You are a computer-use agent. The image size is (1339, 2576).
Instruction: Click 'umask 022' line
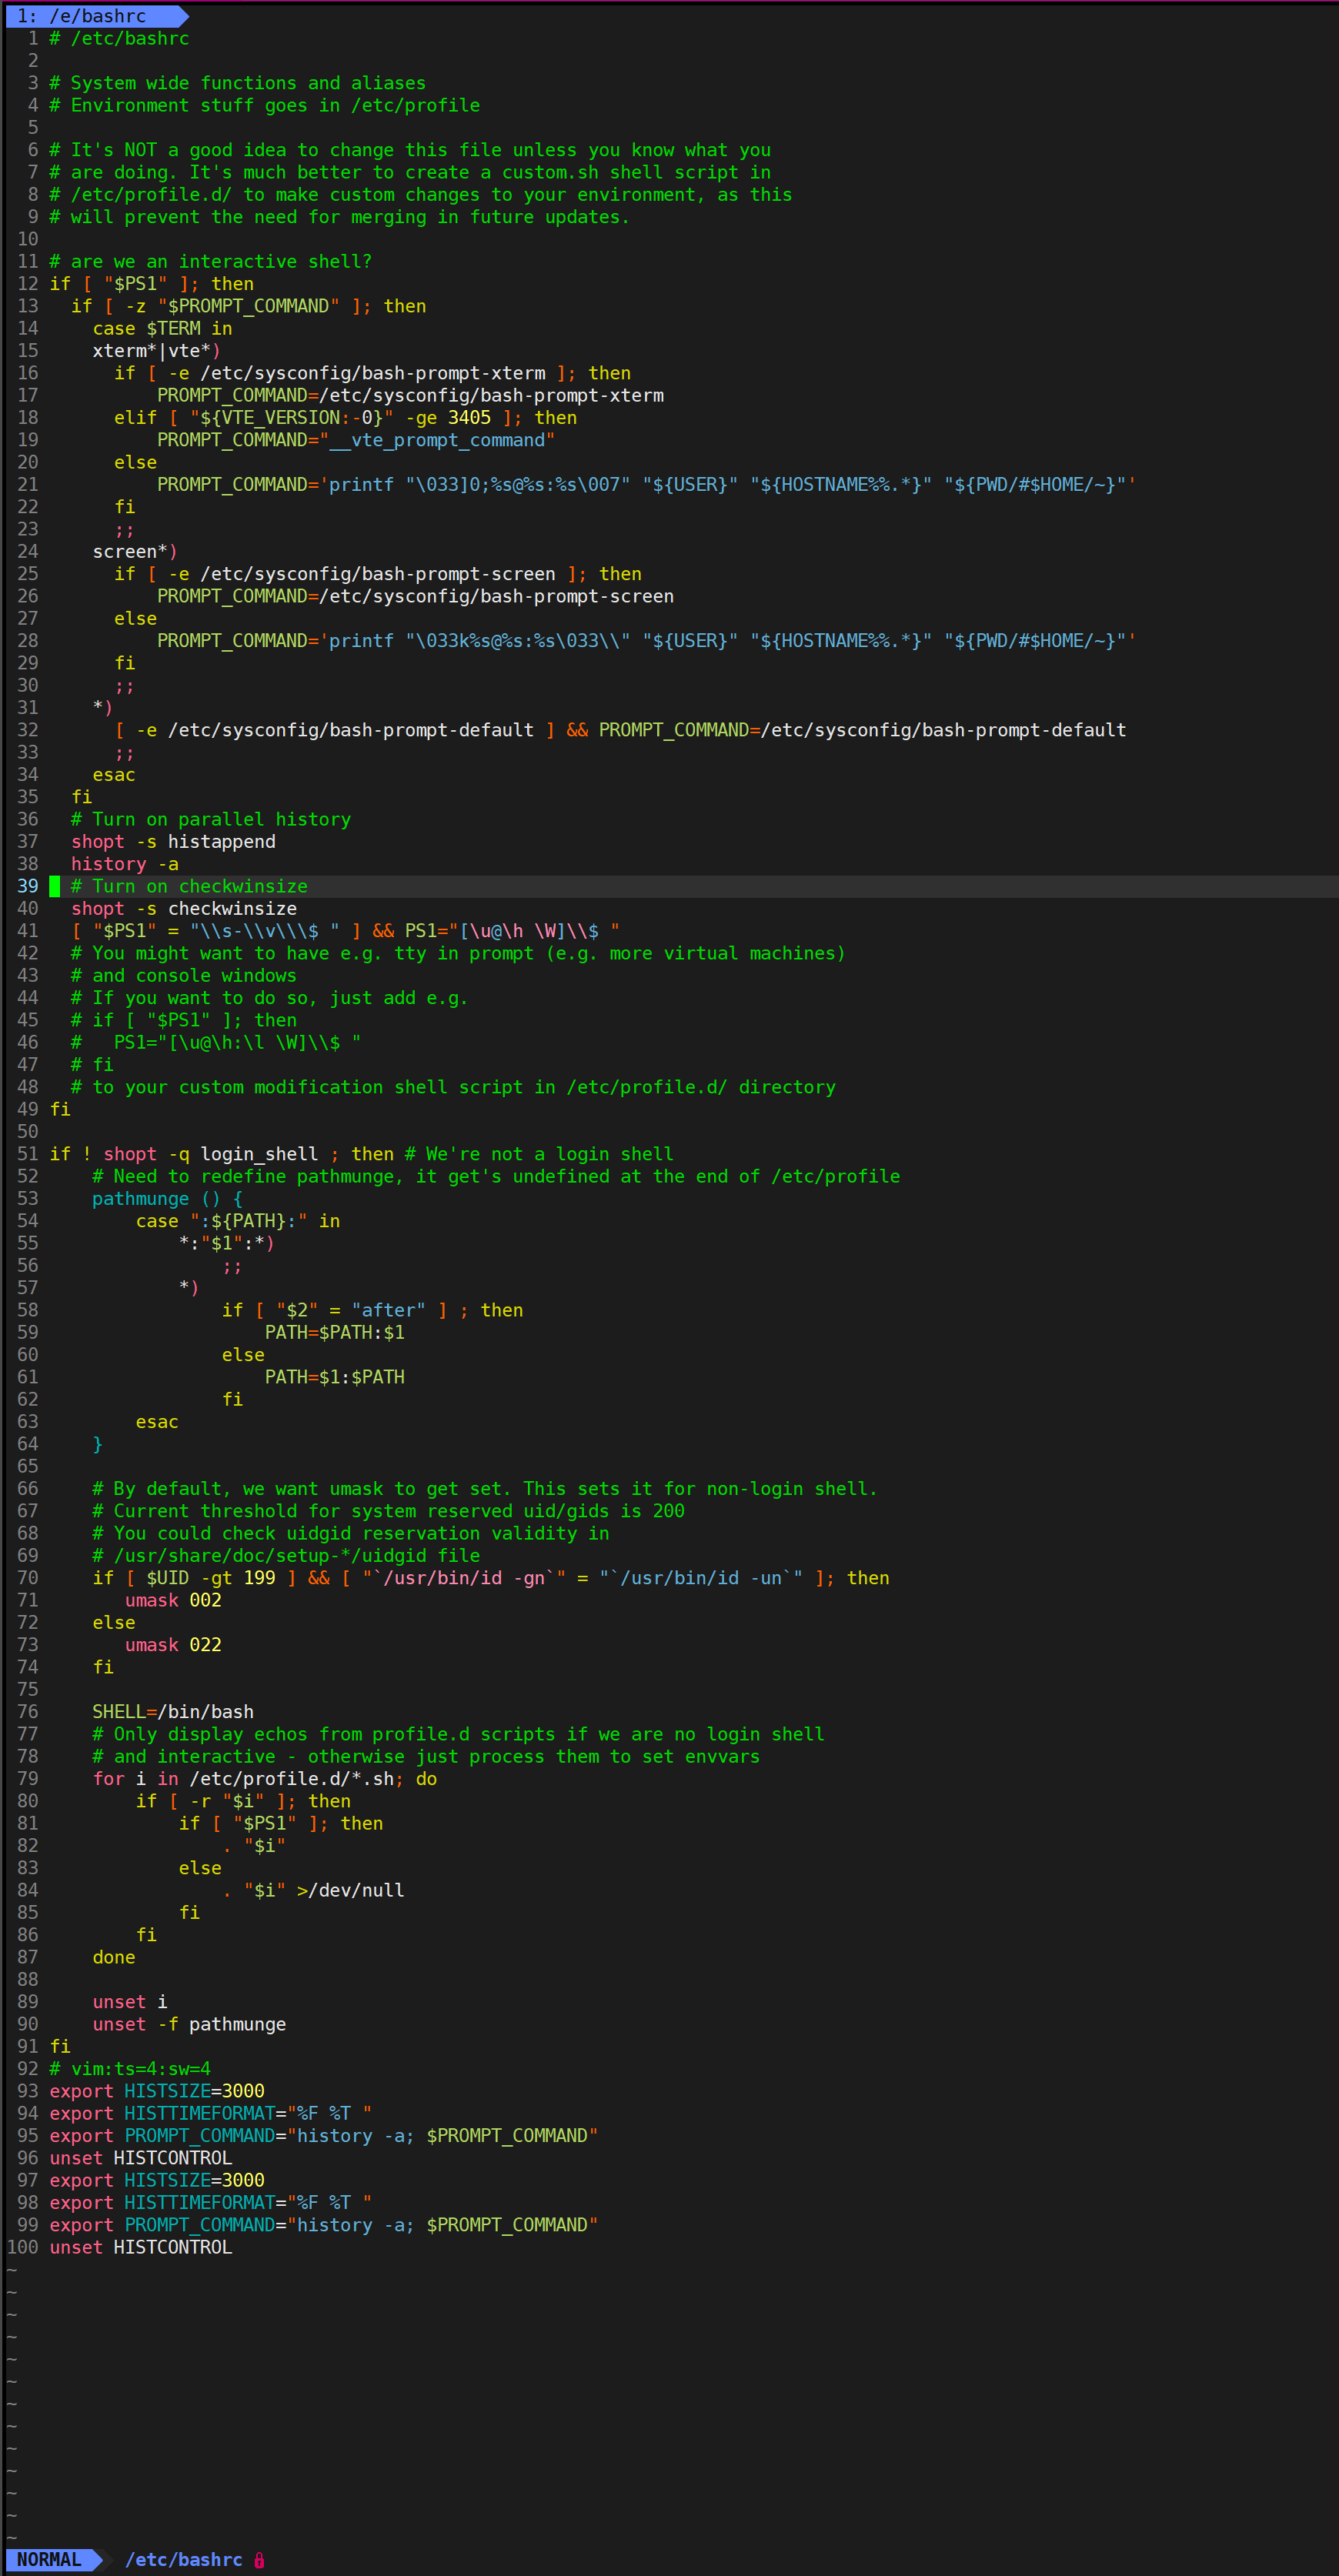(x=173, y=1645)
